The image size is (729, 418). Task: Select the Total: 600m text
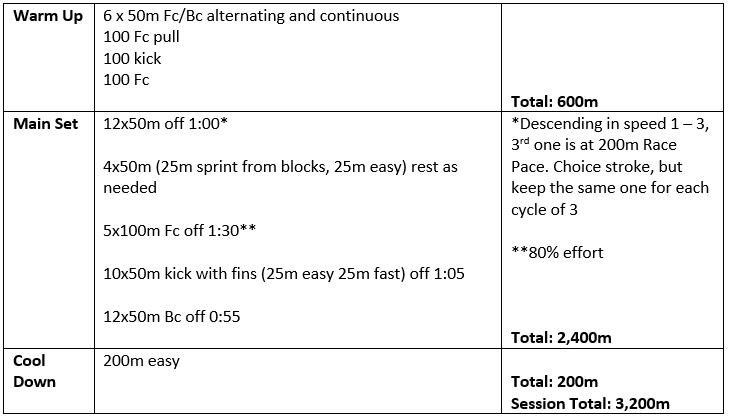coord(557,102)
